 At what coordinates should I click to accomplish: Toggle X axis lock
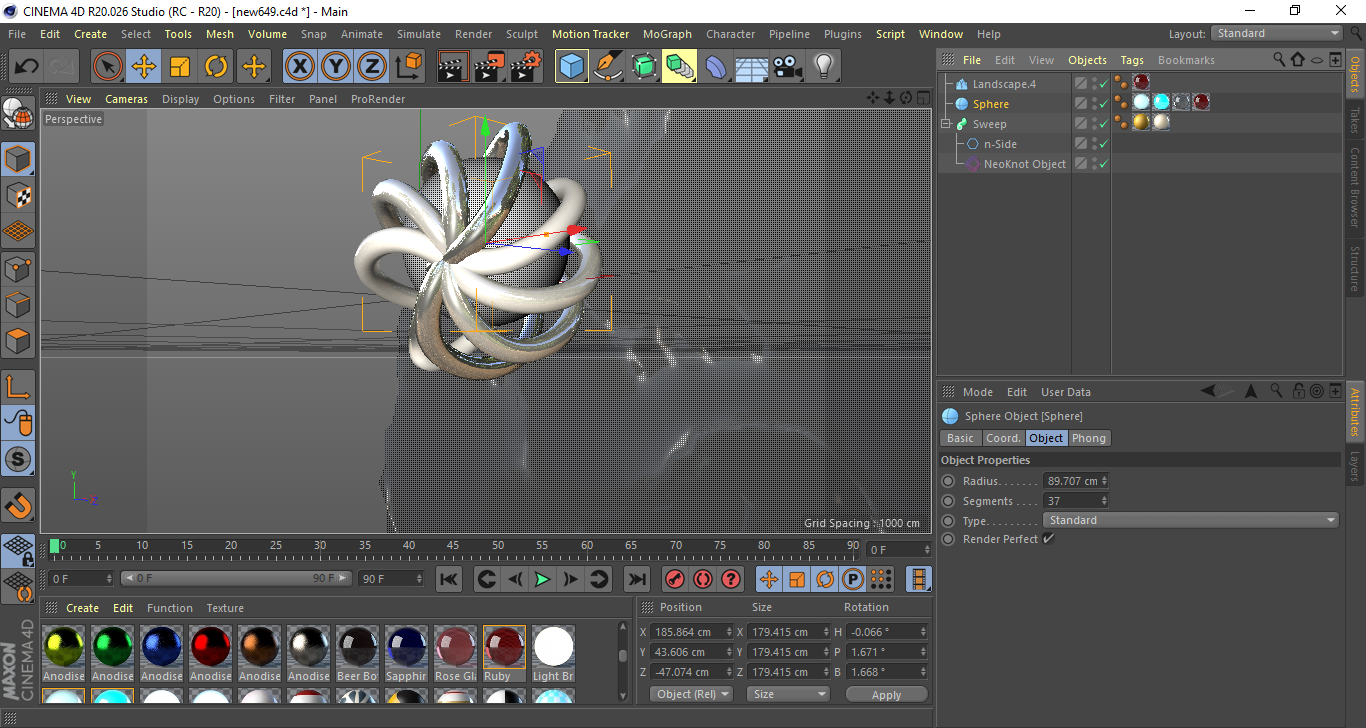[x=299, y=67]
